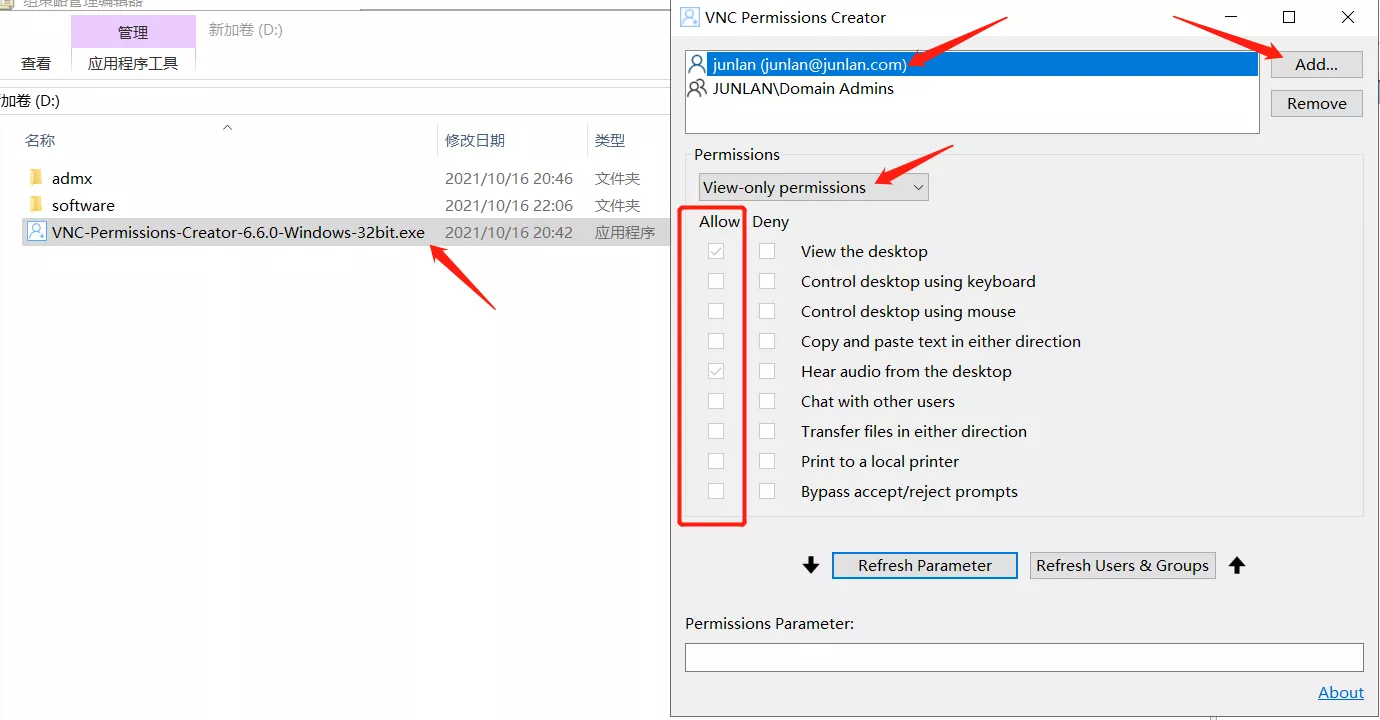Click the Domain Admins group icon
Screen dimensions: 1380x720
point(697,88)
